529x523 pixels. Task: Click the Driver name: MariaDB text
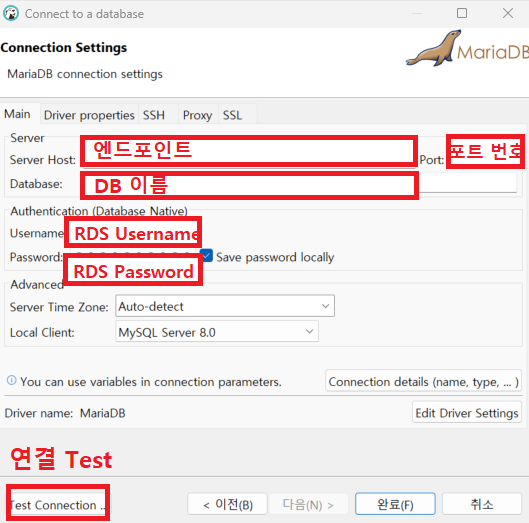pyautogui.click(x=65, y=413)
